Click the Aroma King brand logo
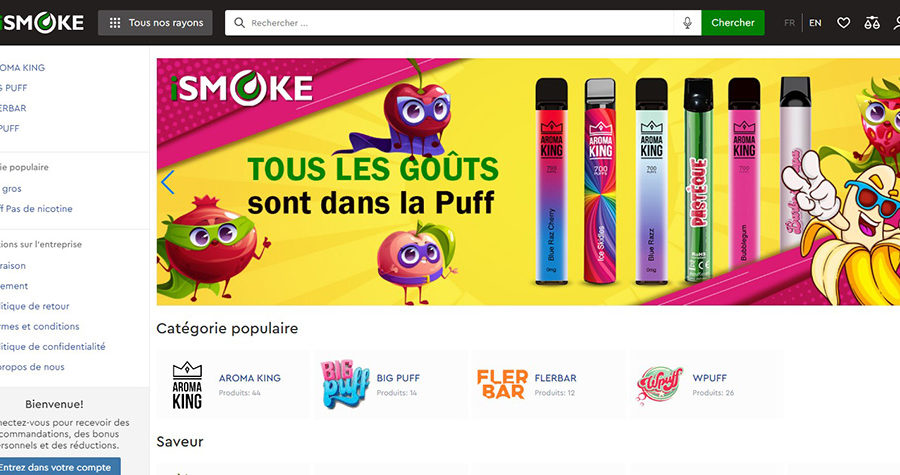Viewport: 900px width, 475px height. tap(187, 385)
